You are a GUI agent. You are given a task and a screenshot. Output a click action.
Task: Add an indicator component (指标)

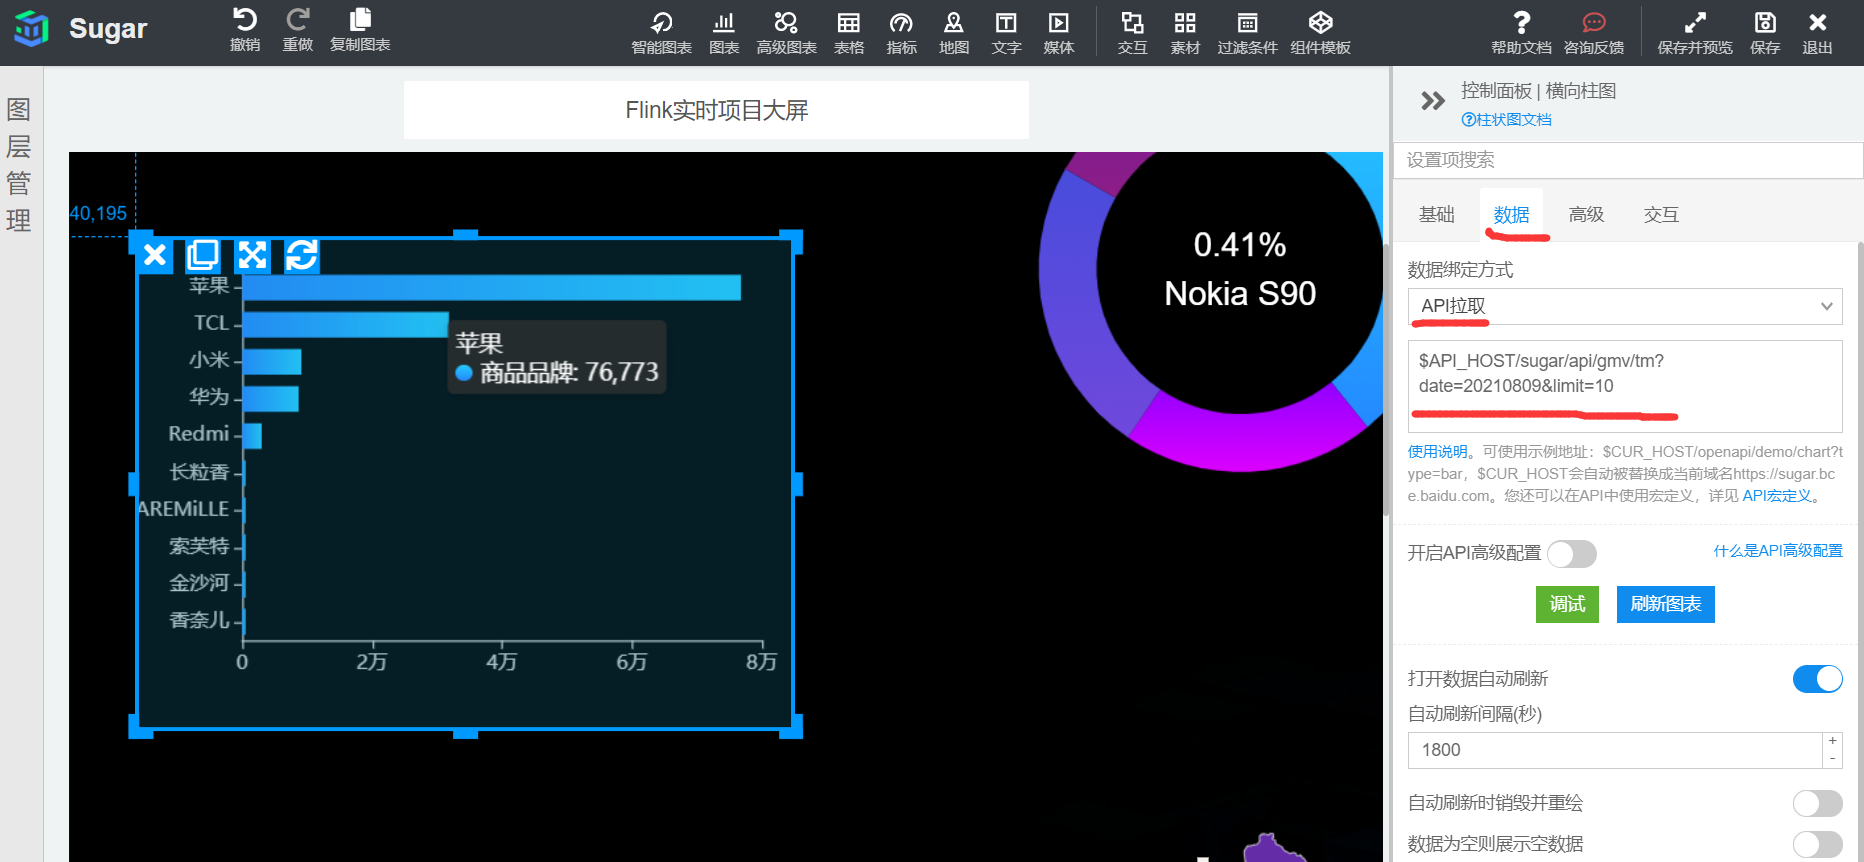tap(901, 33)
